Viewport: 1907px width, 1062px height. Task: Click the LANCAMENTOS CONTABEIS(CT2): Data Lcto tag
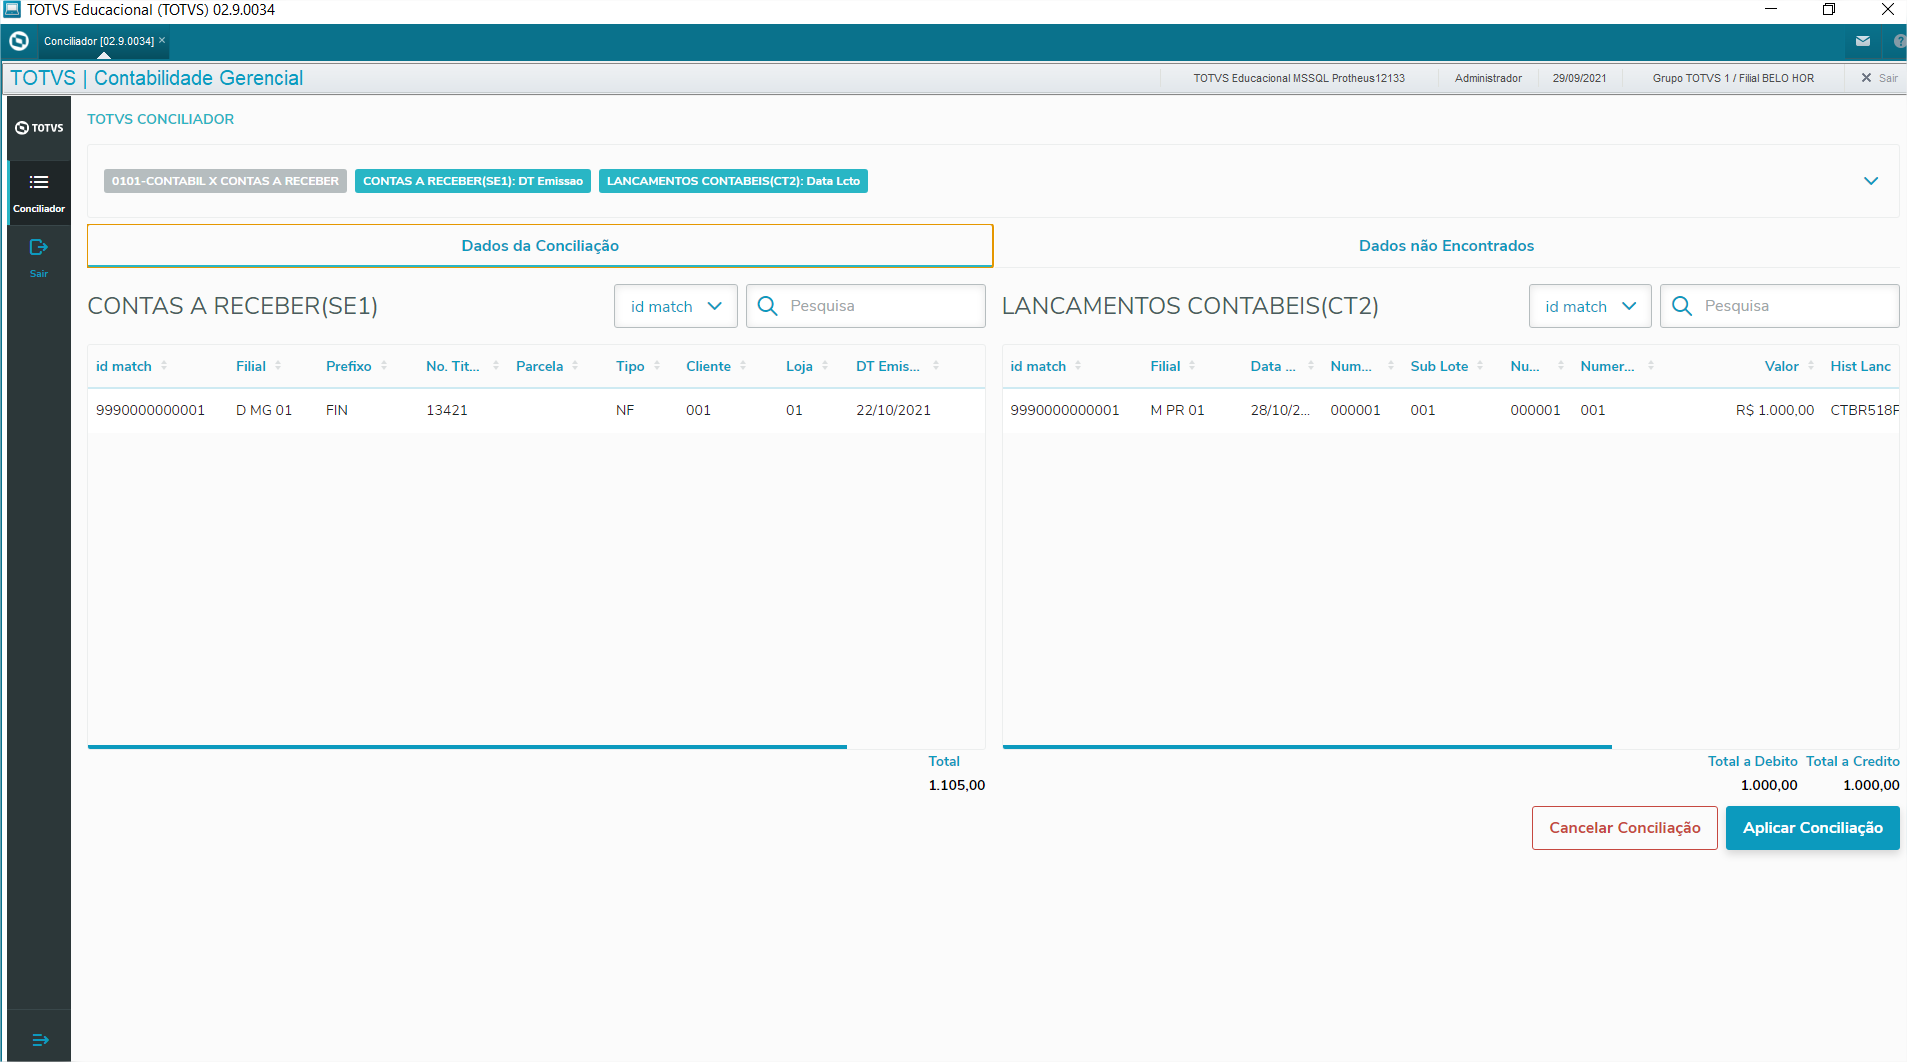click(733, 181)
